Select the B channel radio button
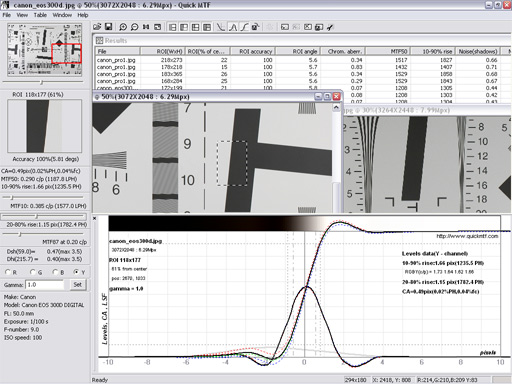Viewport: 512px width, 384px height. tap(55, 272)
